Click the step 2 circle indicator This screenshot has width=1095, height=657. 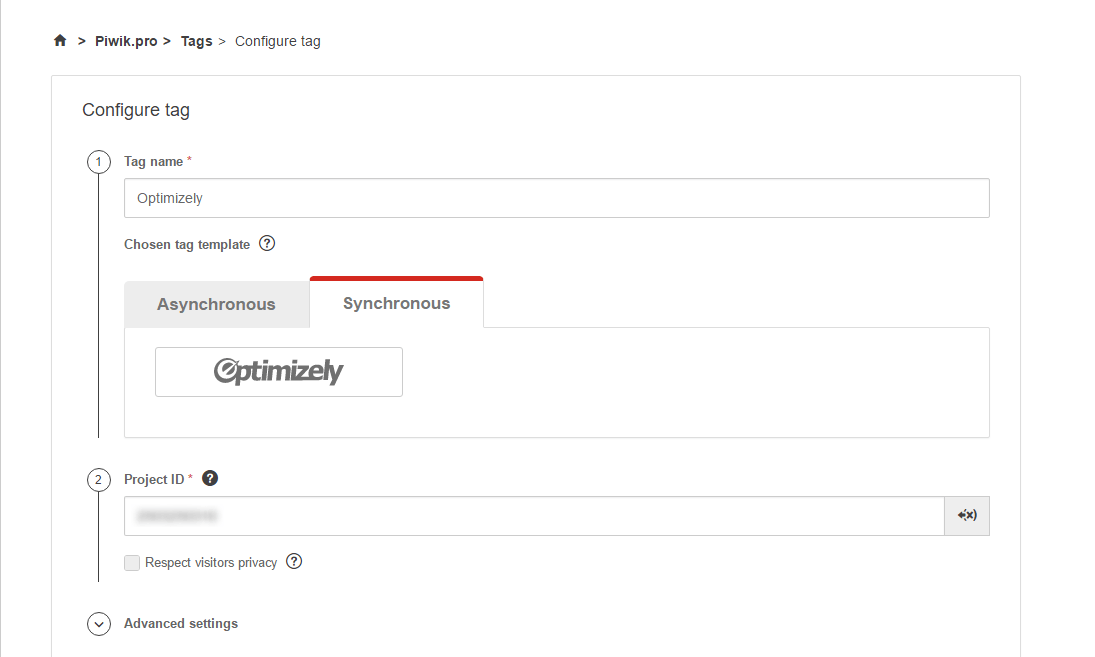(98, 479)
